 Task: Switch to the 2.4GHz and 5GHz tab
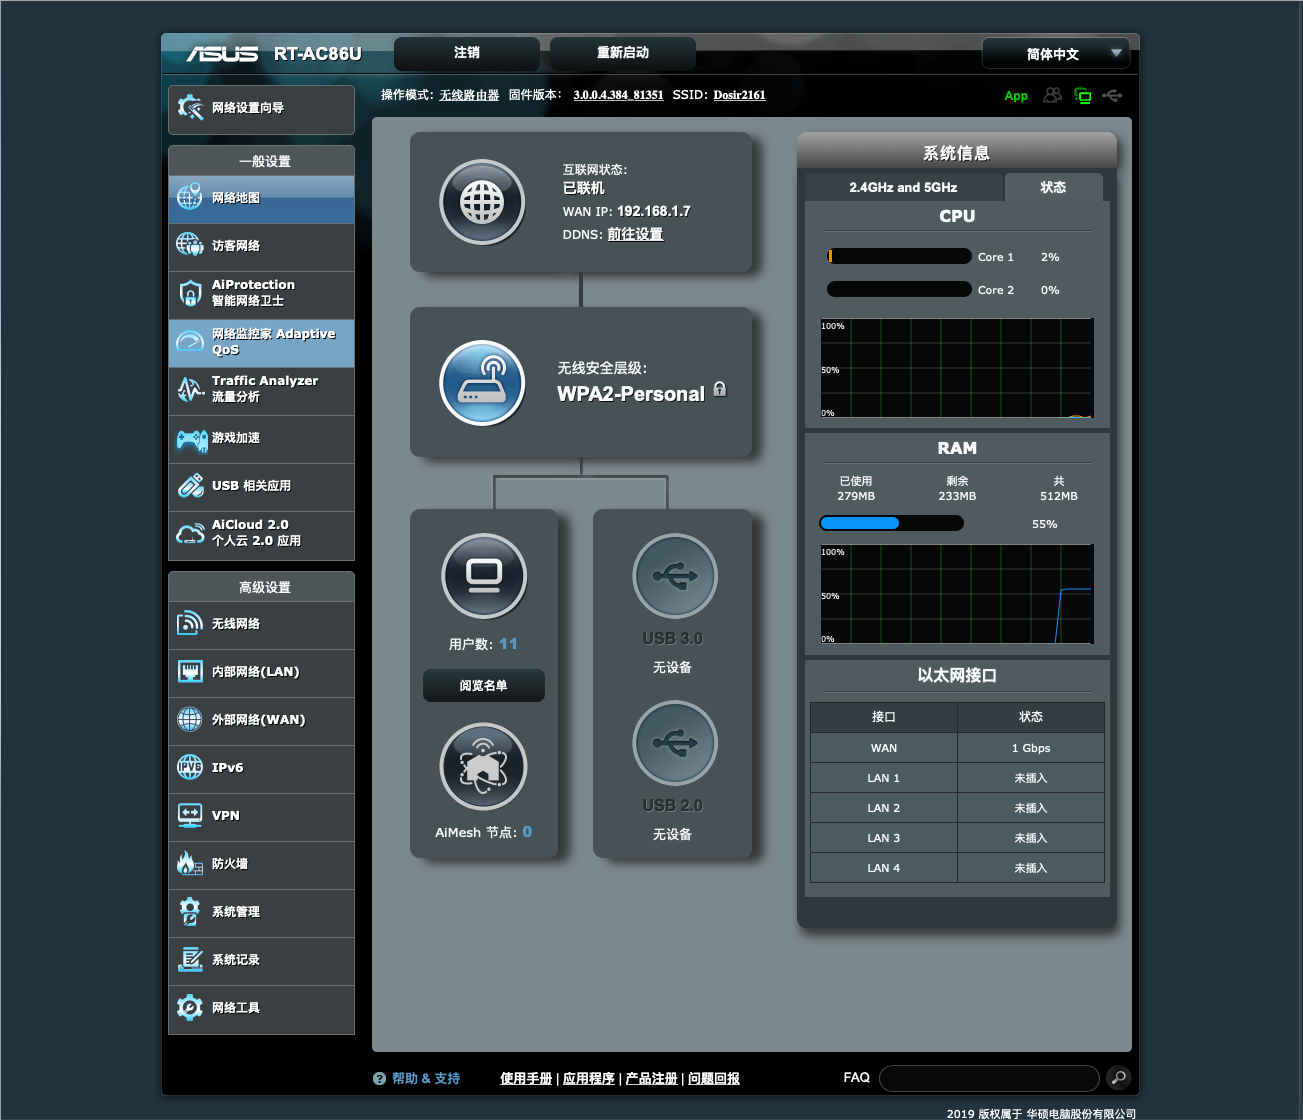click(903, 187)
